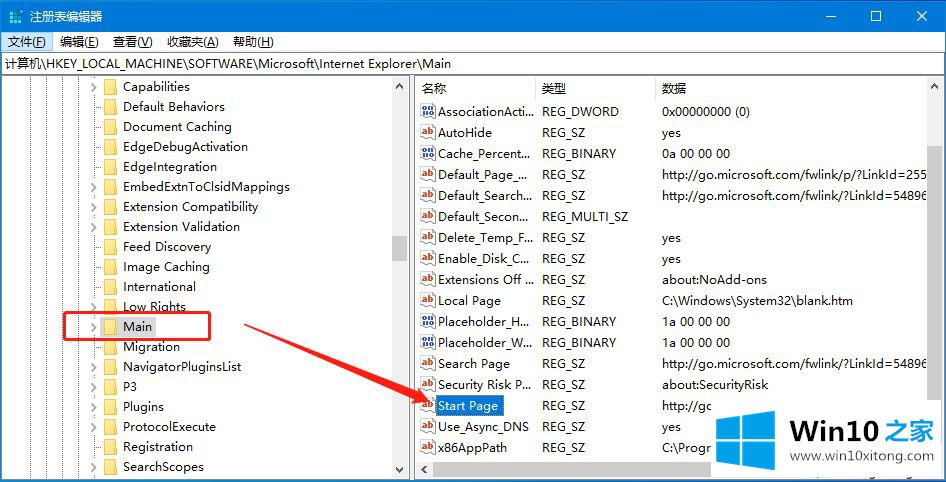Viewport: 946px width, 482px height.
Task: Click the AutoHide string value icon
Action: [x=428, y=133]
